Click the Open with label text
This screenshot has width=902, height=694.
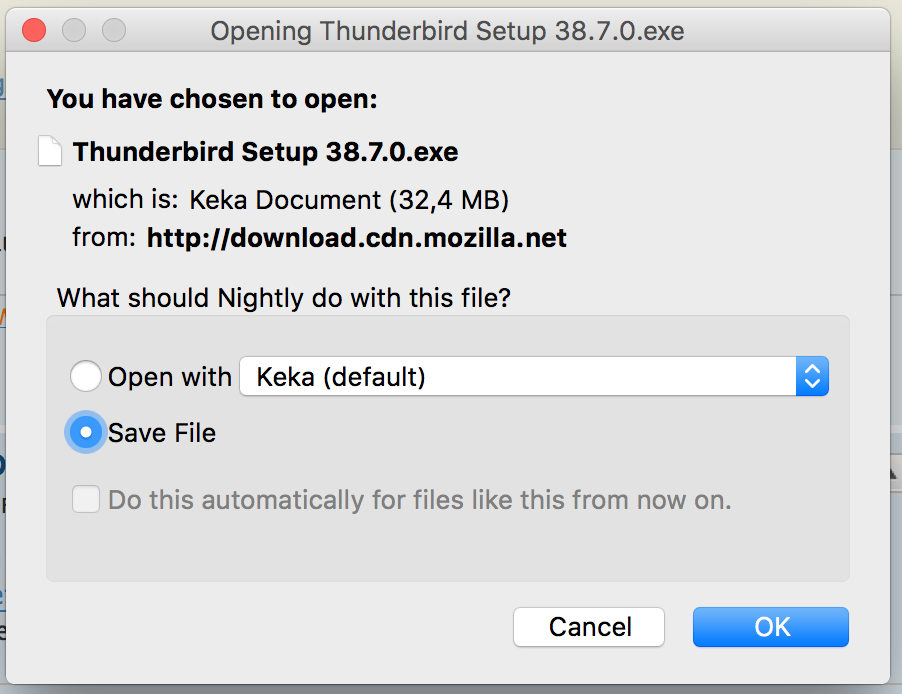pos(170,377)
